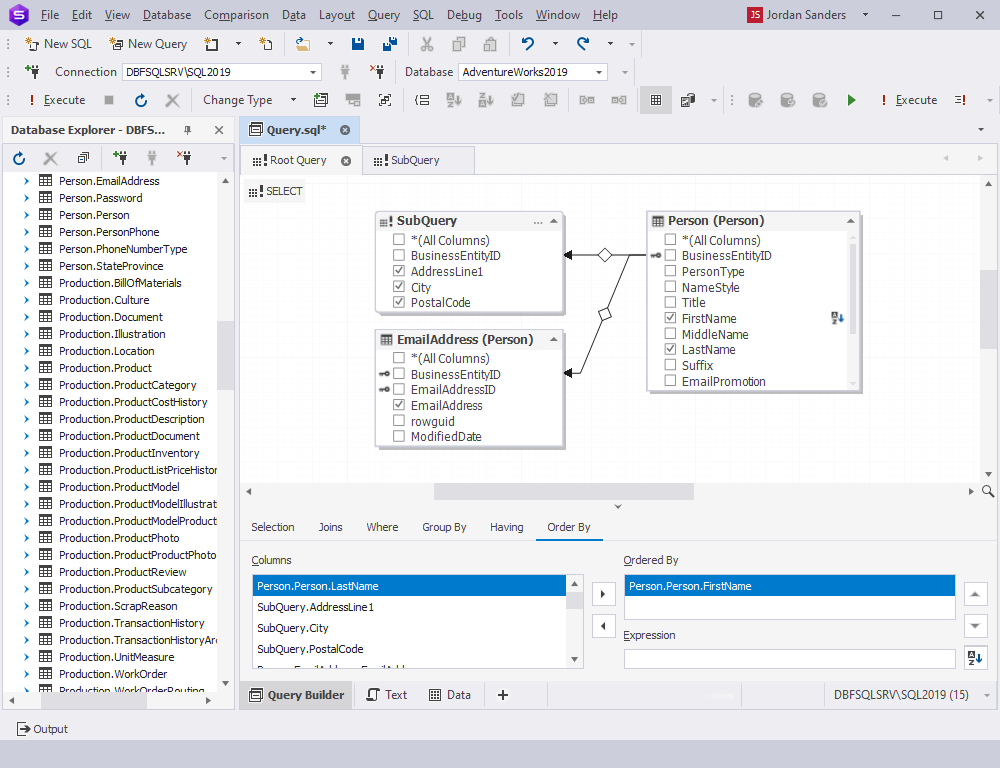Click the Undo arrow icon
This screenshot has width=1000, height=768.
click(x=528, y=44)
